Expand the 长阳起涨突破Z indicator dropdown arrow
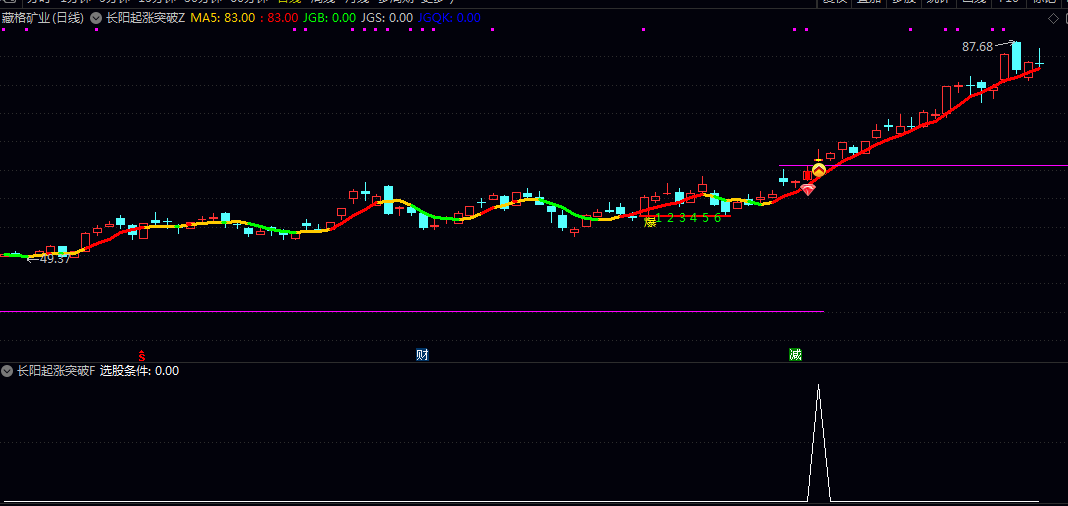Screen dimensions: 1068x506 (x=96, y=18)
